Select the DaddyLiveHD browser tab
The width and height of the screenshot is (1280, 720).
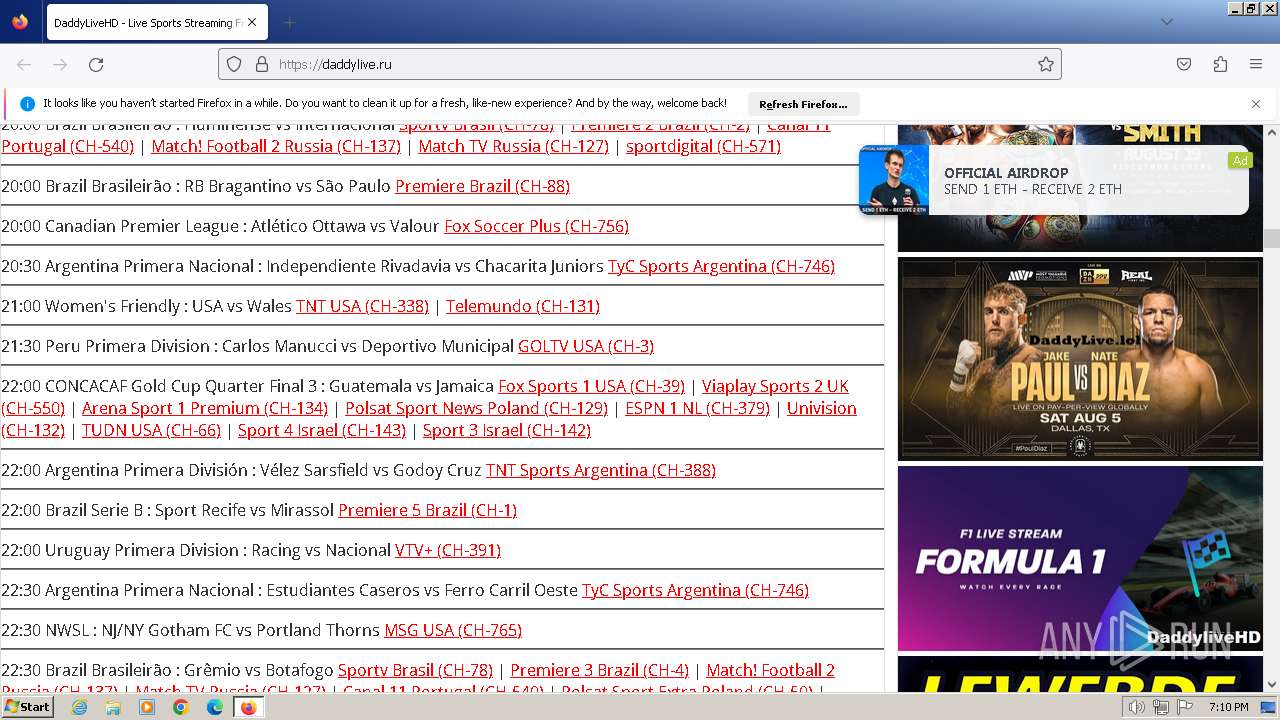point(155,22)
